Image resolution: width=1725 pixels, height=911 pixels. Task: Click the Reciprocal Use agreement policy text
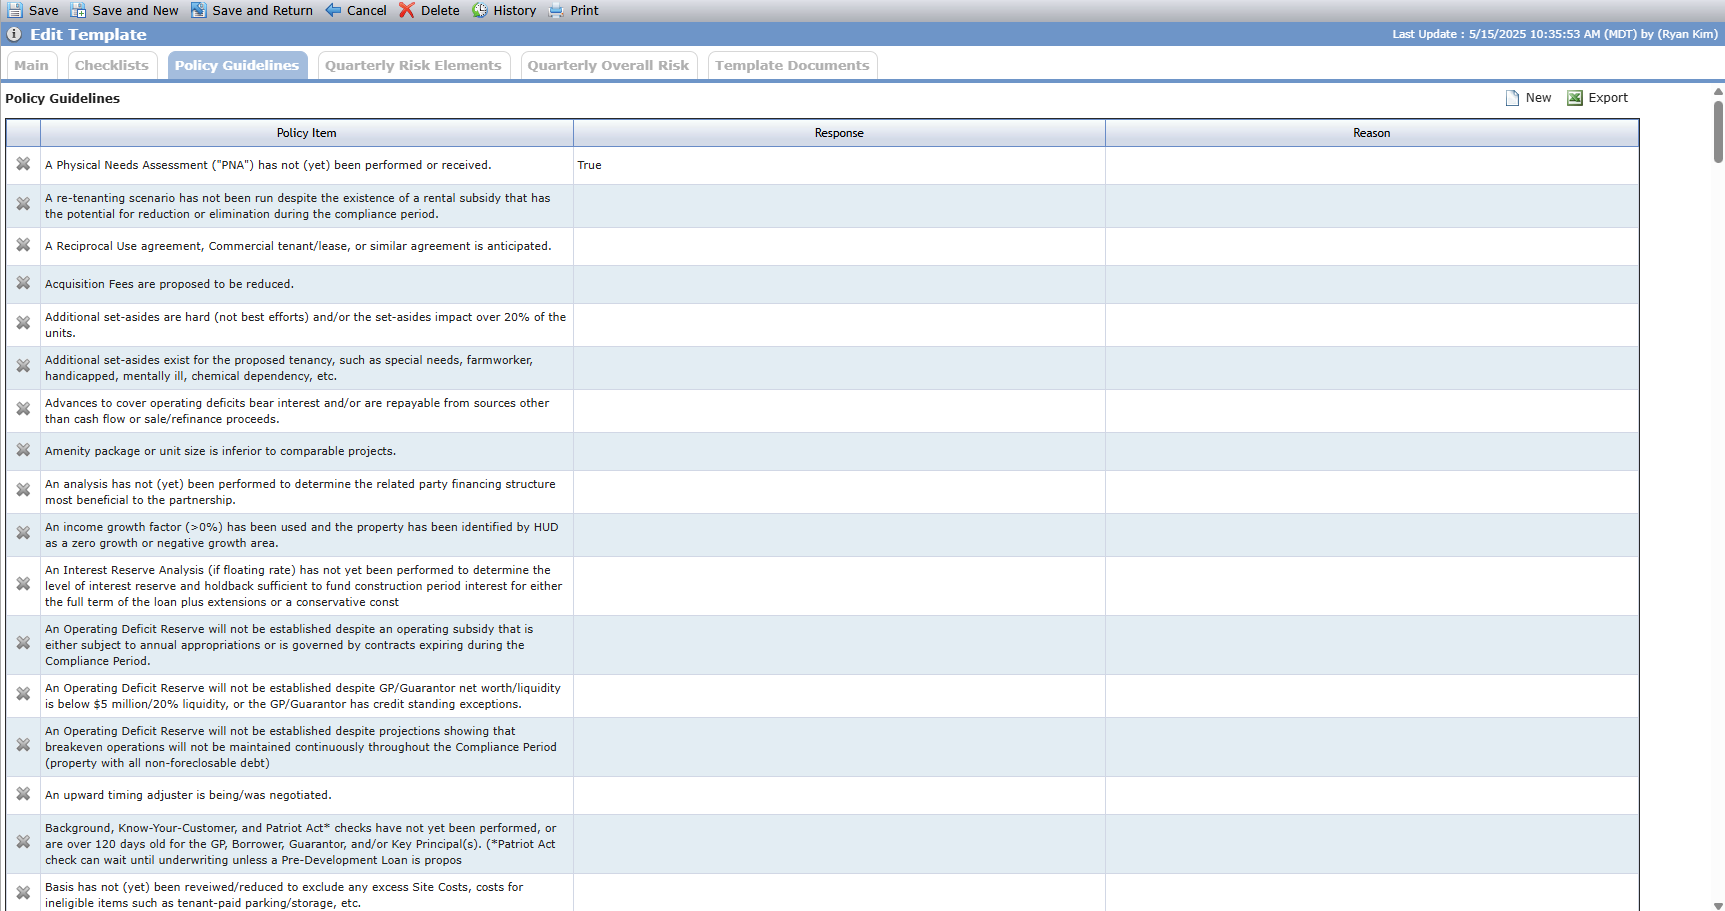click(x=298, y=246)
